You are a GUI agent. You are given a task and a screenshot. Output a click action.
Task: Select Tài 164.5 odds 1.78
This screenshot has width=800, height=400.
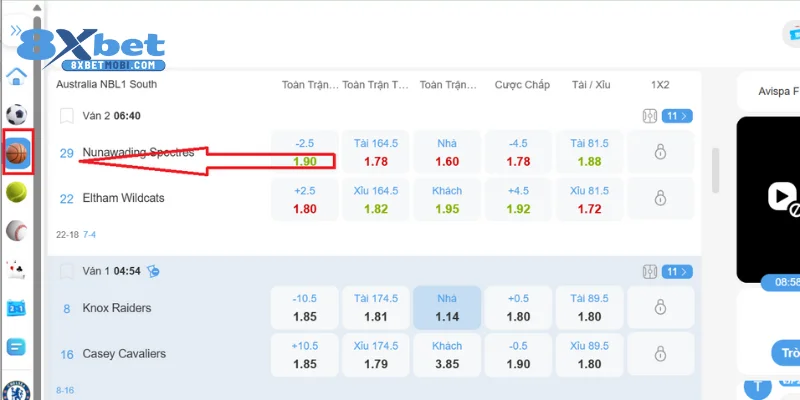(376, 152)
